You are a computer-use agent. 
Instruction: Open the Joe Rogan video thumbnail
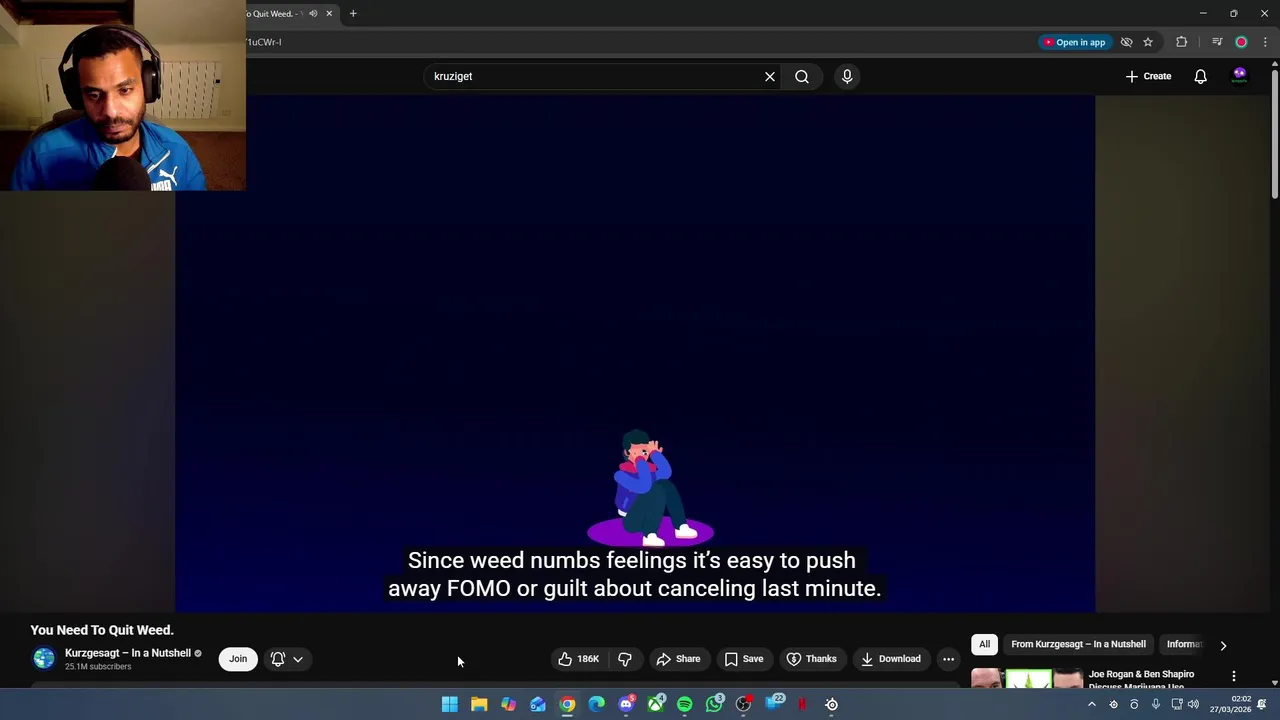pyautogui.click(x=1027, y=679)
